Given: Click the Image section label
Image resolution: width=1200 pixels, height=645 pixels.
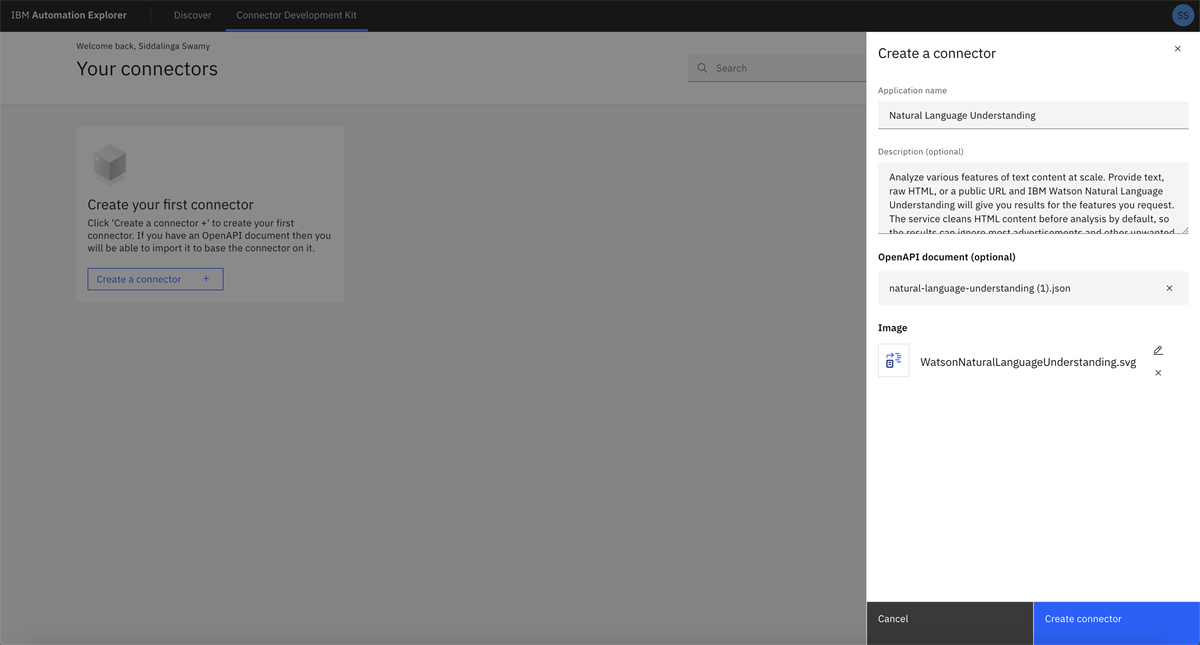Looking at the screenshot, I should pyautogui.click(x=893, y=328).
